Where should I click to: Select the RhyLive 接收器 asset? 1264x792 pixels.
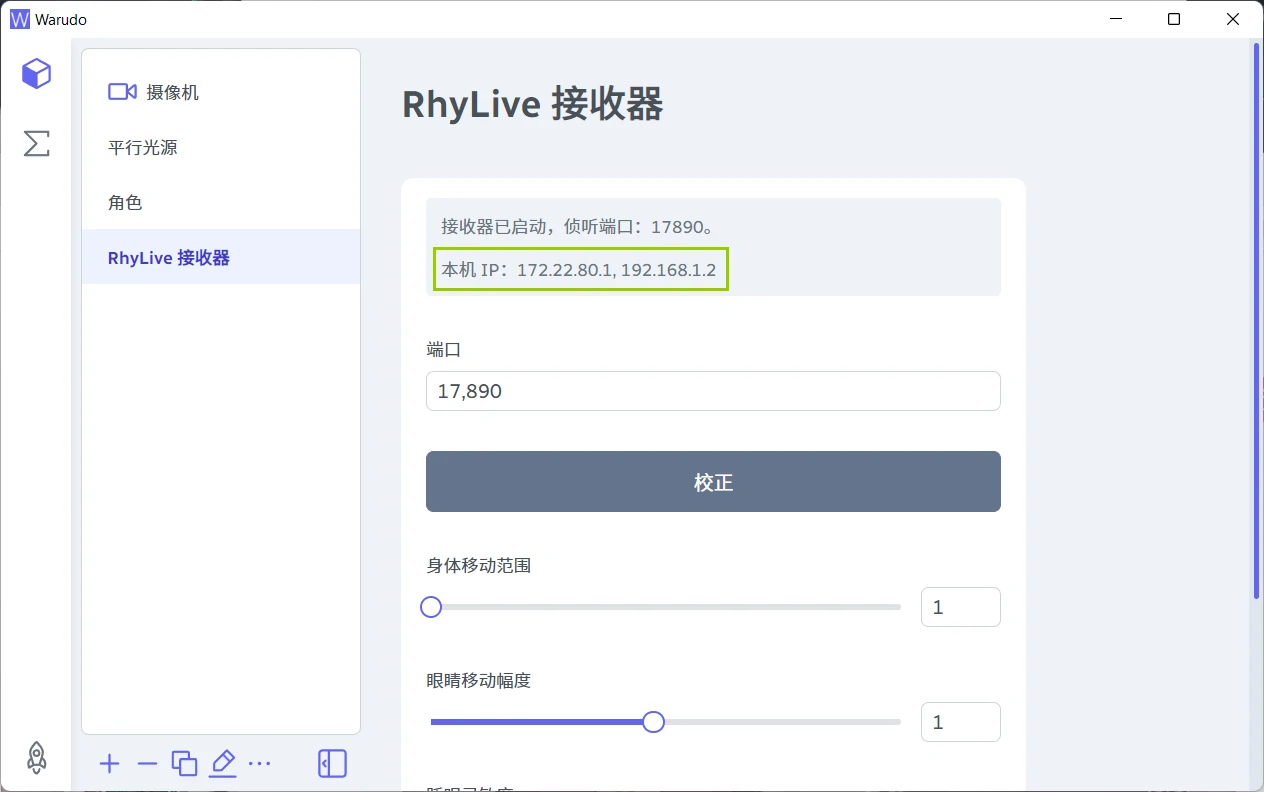221,257
